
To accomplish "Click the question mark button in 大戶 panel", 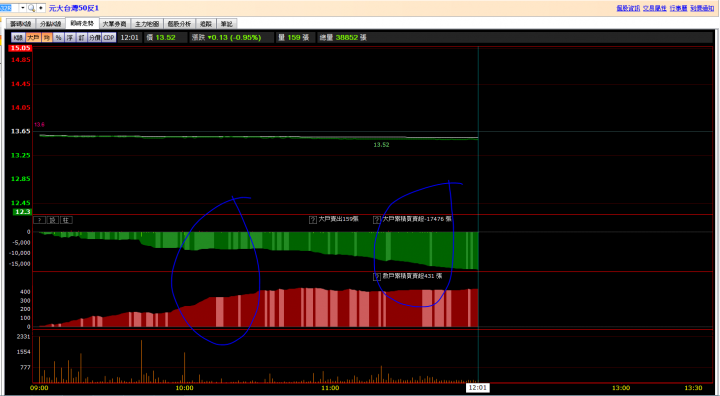I will (x=39, y=220).
